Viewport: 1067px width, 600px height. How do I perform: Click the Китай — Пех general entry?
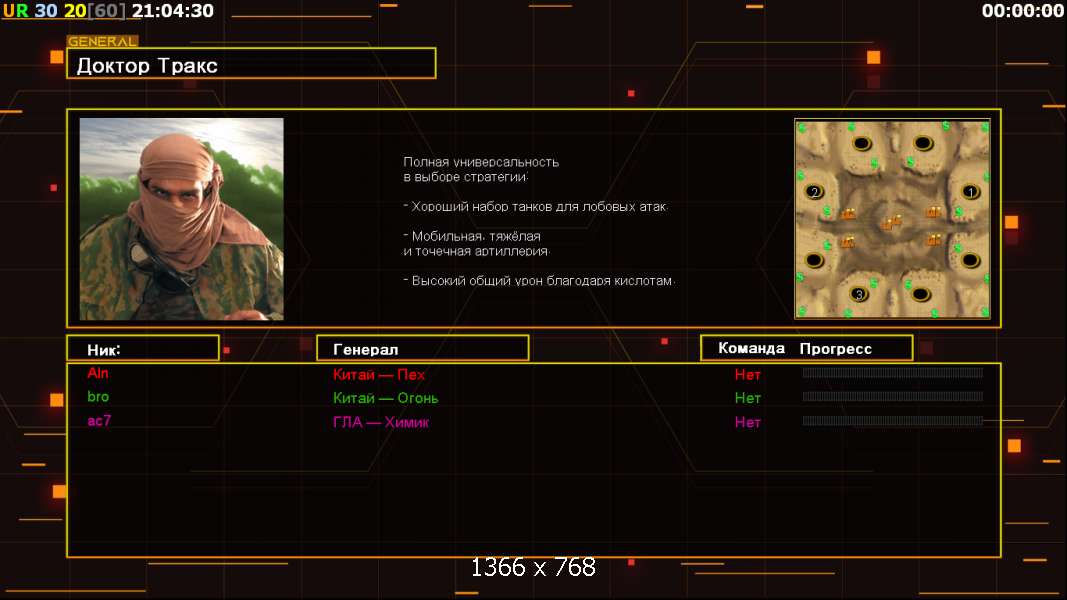point(379,374)
